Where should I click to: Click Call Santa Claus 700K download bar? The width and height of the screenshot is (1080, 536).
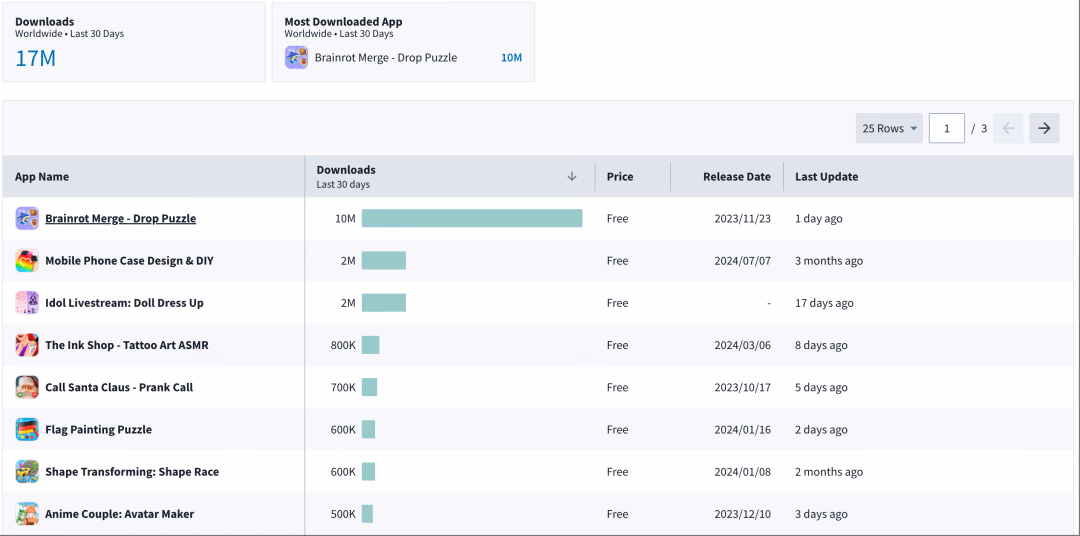[369, 387]
